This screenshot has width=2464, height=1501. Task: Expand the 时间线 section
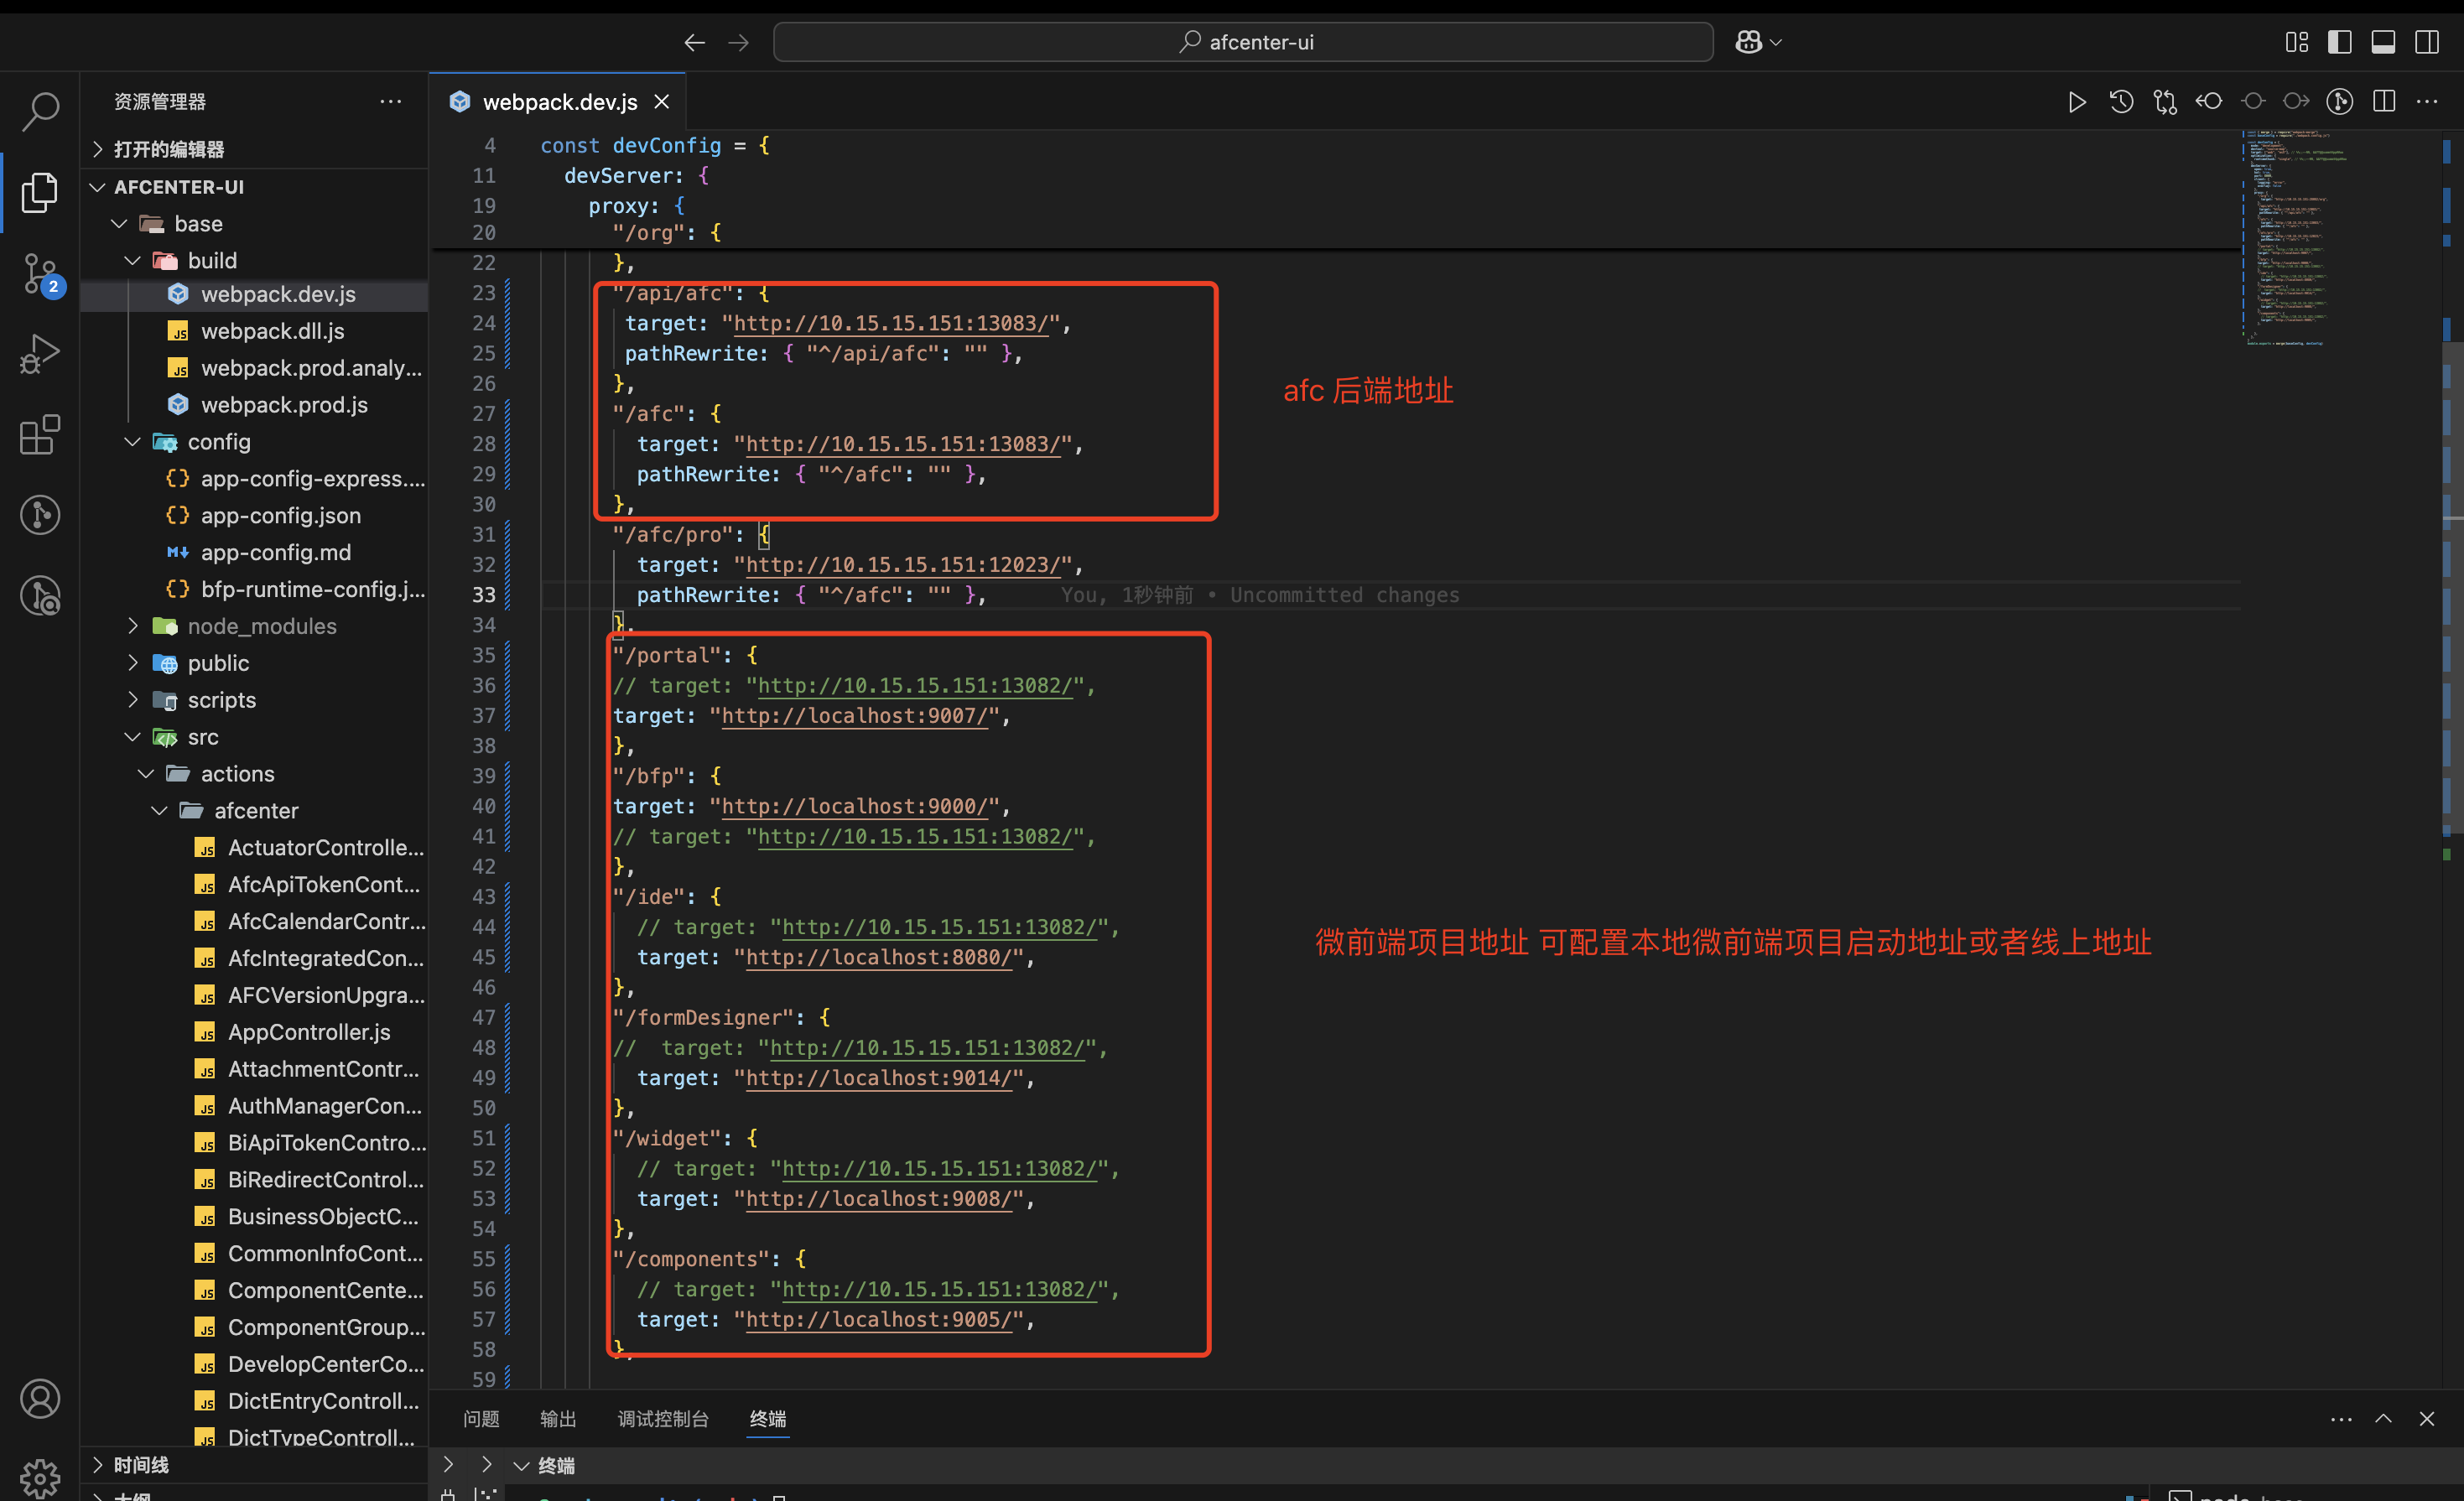point(141,1464)
